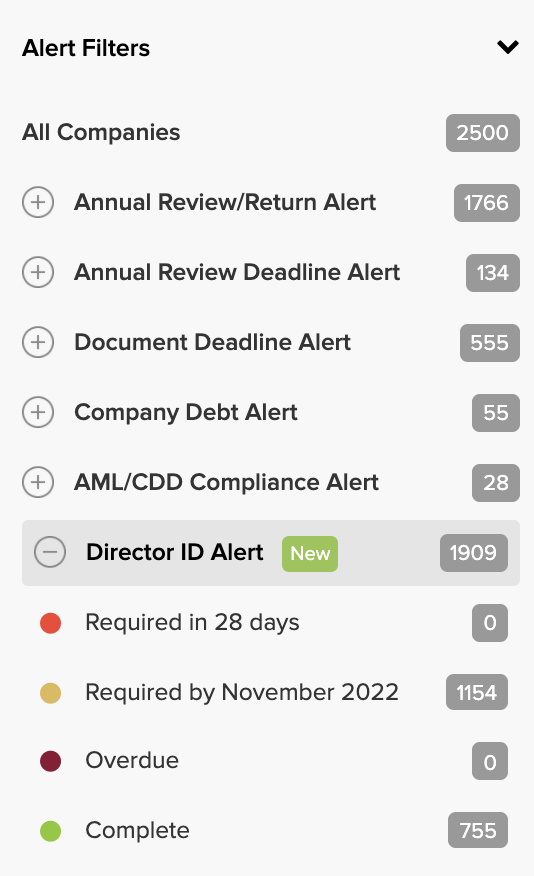The height and width of the screenshot is (876, 534).
Task: Expand Annual Review/Return Alert plus icon
Action: coord(38,202)
